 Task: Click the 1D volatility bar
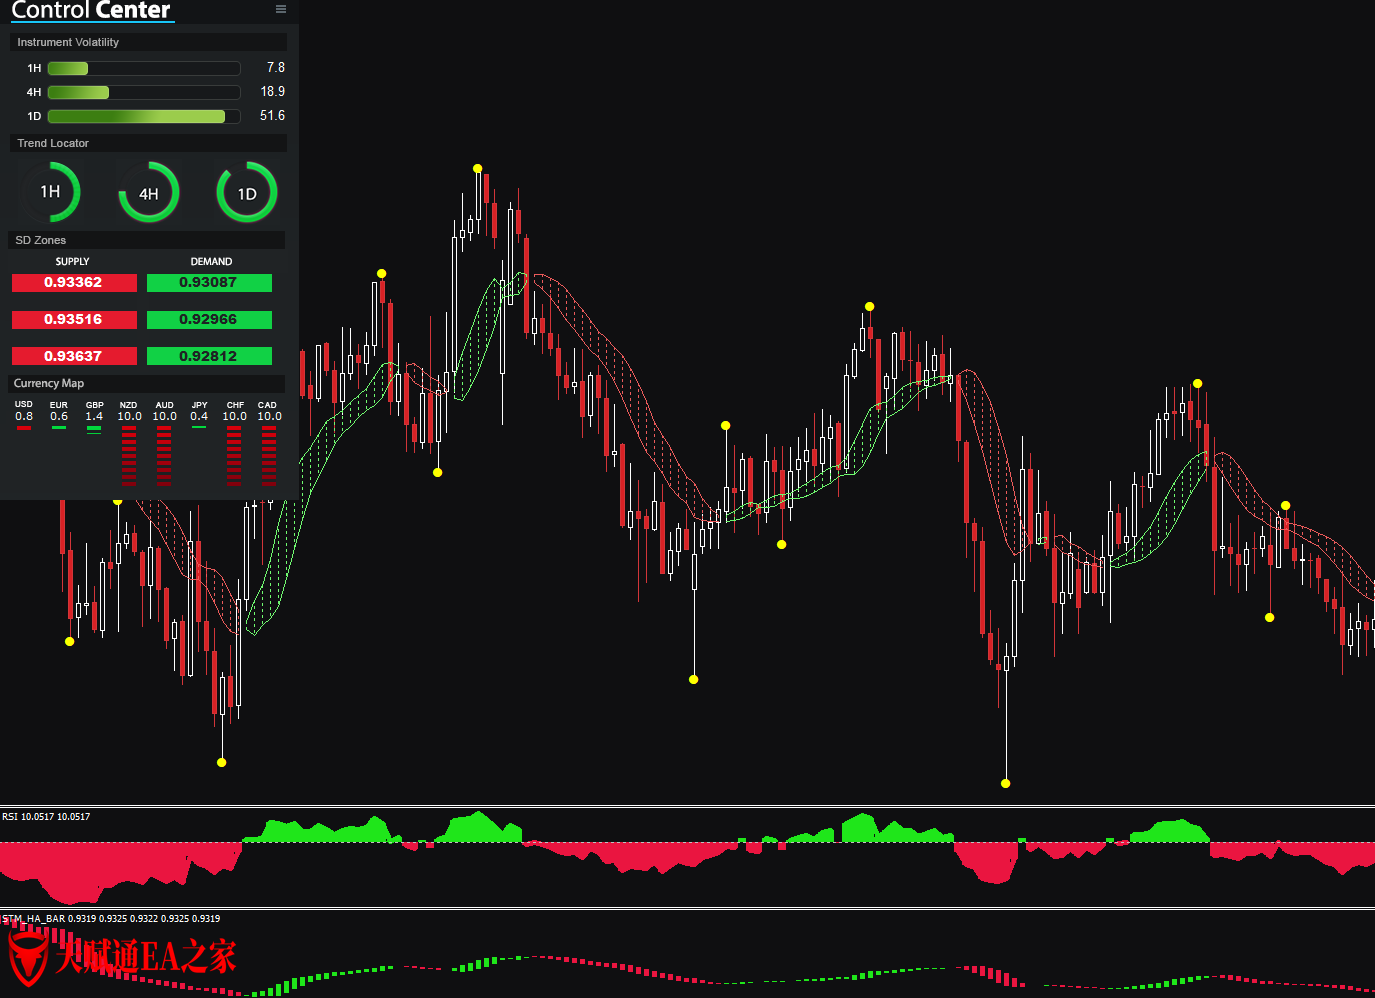(144, 116)
